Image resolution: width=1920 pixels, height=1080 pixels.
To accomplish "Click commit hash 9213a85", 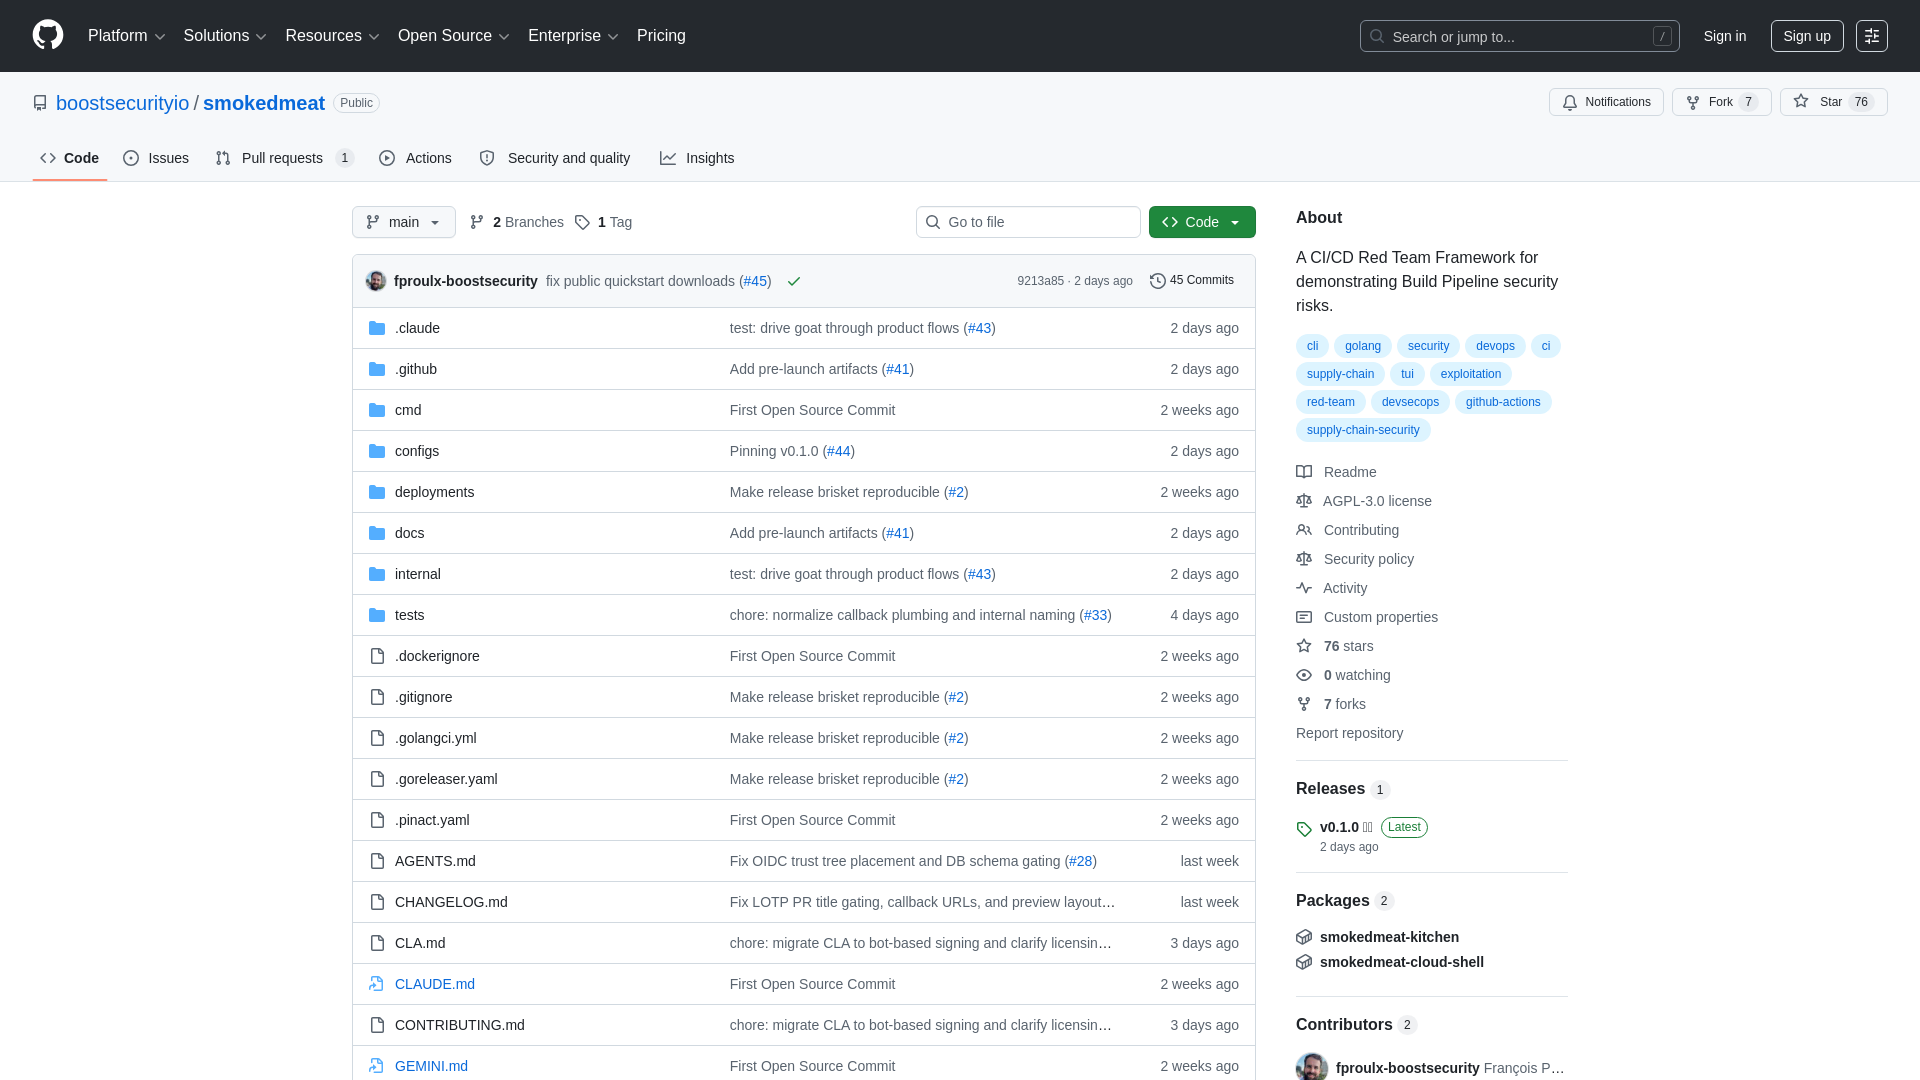I will (x=1040, y=281).
